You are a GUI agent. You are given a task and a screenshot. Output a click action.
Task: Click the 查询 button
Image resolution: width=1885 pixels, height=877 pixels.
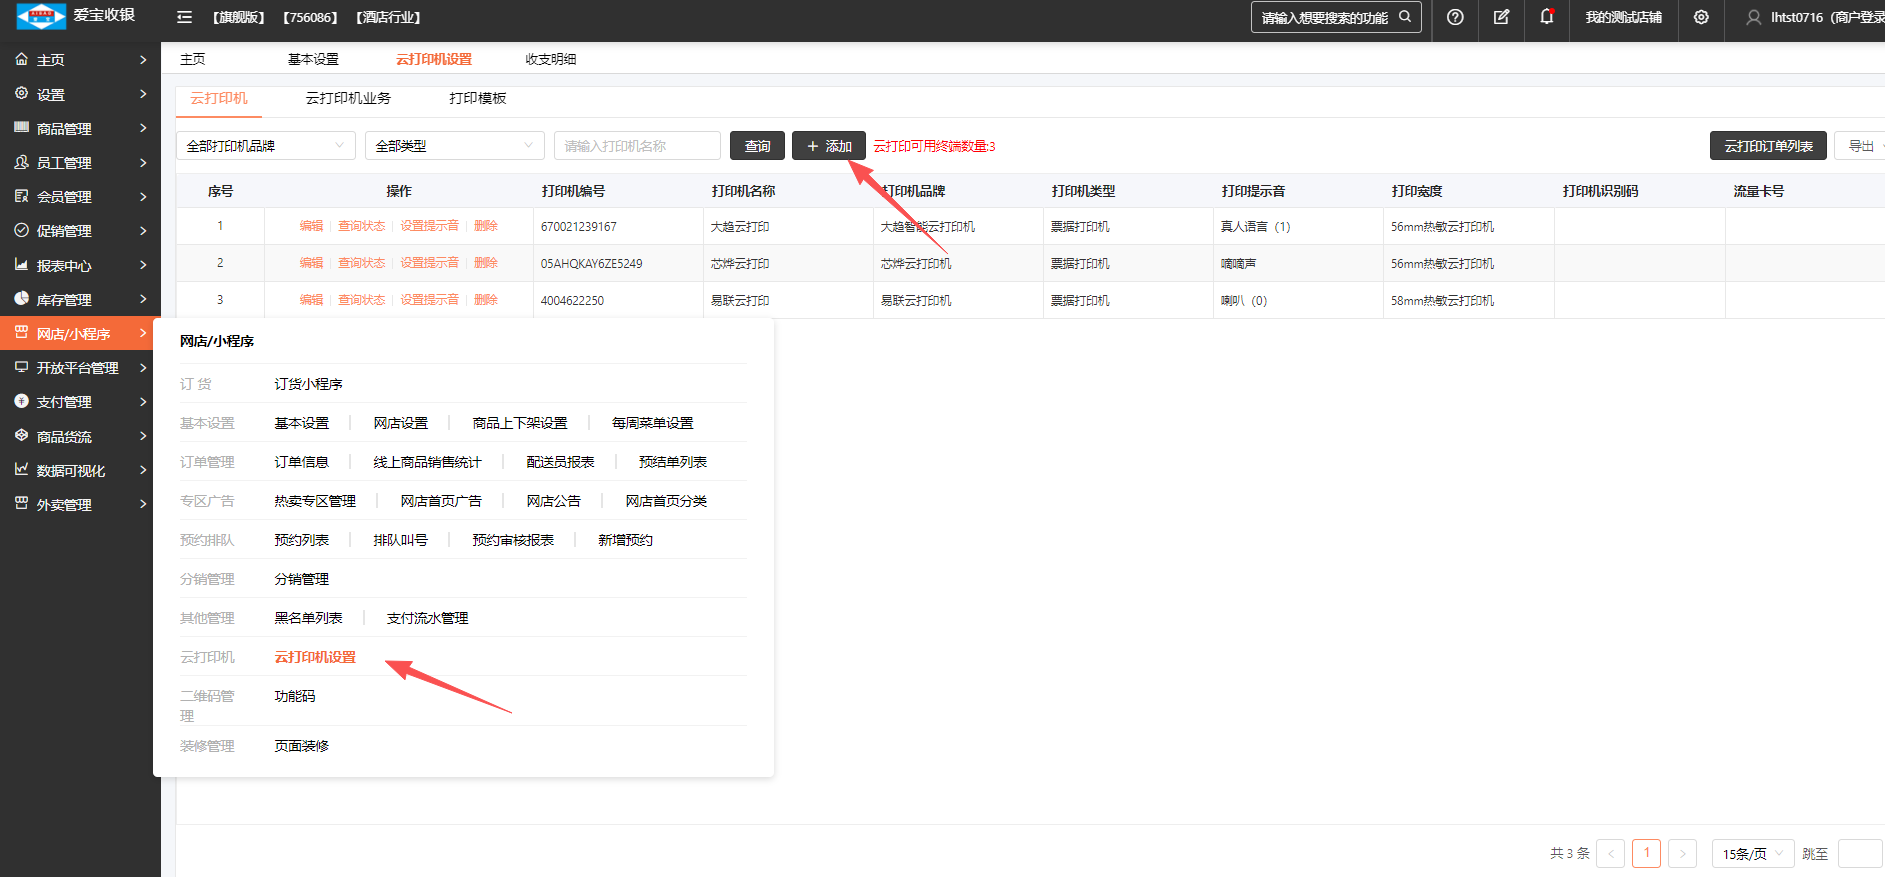pyautogui.click(x=757, y=146)
